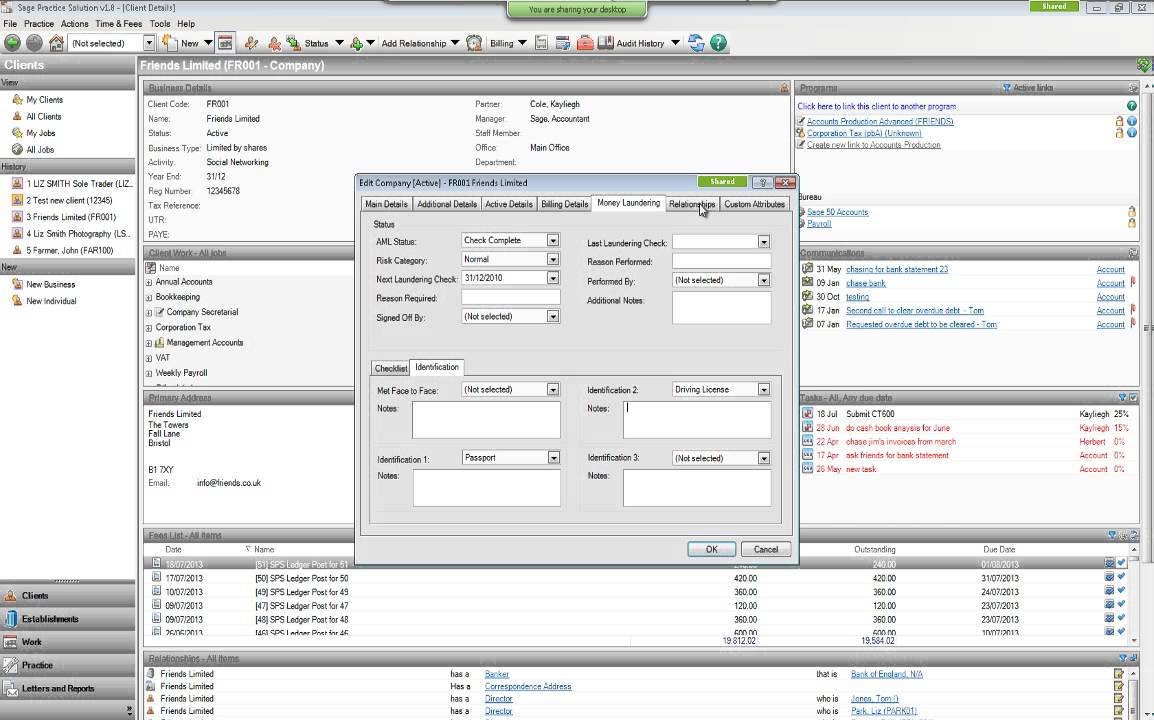Click the alarm clock icon in toolbar

[474, 43]
